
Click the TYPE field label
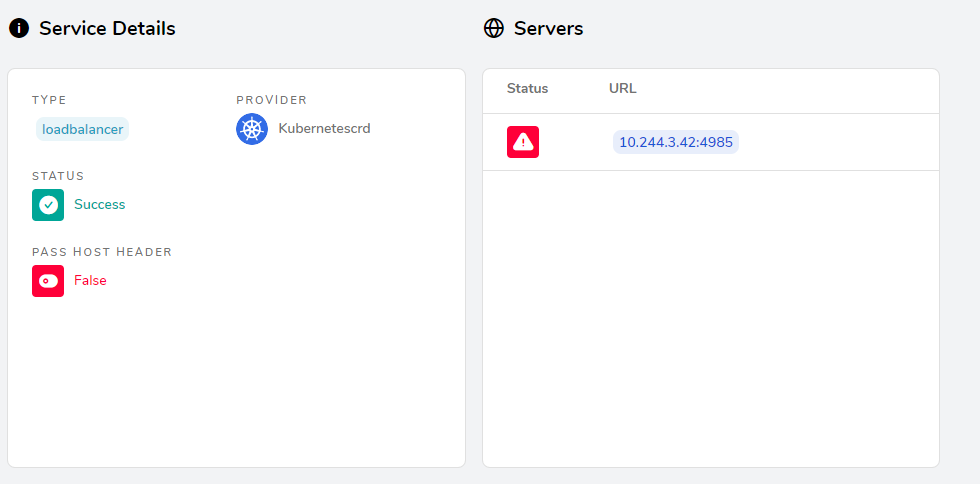point(49,100)
